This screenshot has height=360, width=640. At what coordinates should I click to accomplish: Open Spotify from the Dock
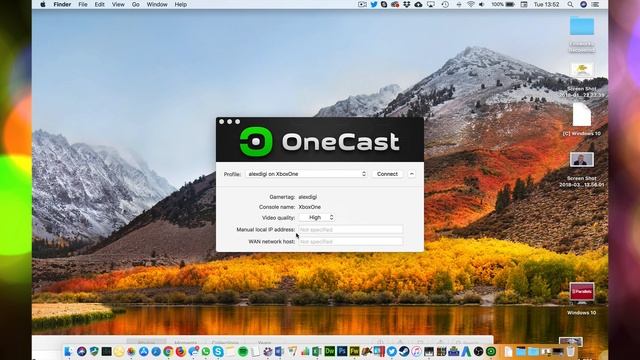(x=242, y=351)
